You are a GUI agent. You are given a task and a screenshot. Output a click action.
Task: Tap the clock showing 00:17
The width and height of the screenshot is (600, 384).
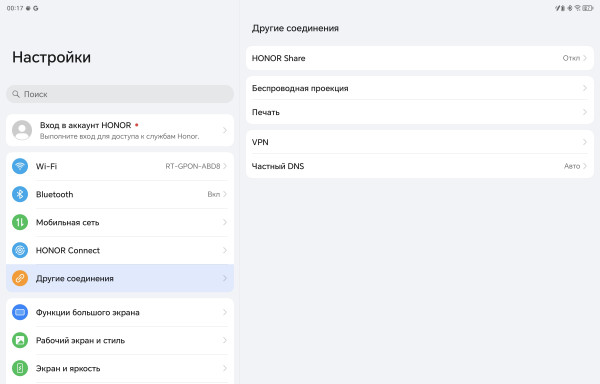pyautogui.click(x=15, y=8)
